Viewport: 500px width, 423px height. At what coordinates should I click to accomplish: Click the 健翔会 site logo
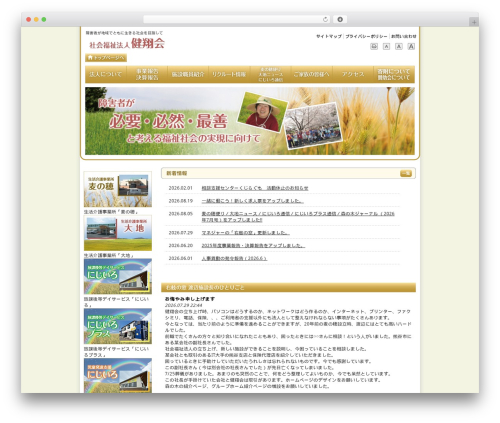tap(127, 44)
